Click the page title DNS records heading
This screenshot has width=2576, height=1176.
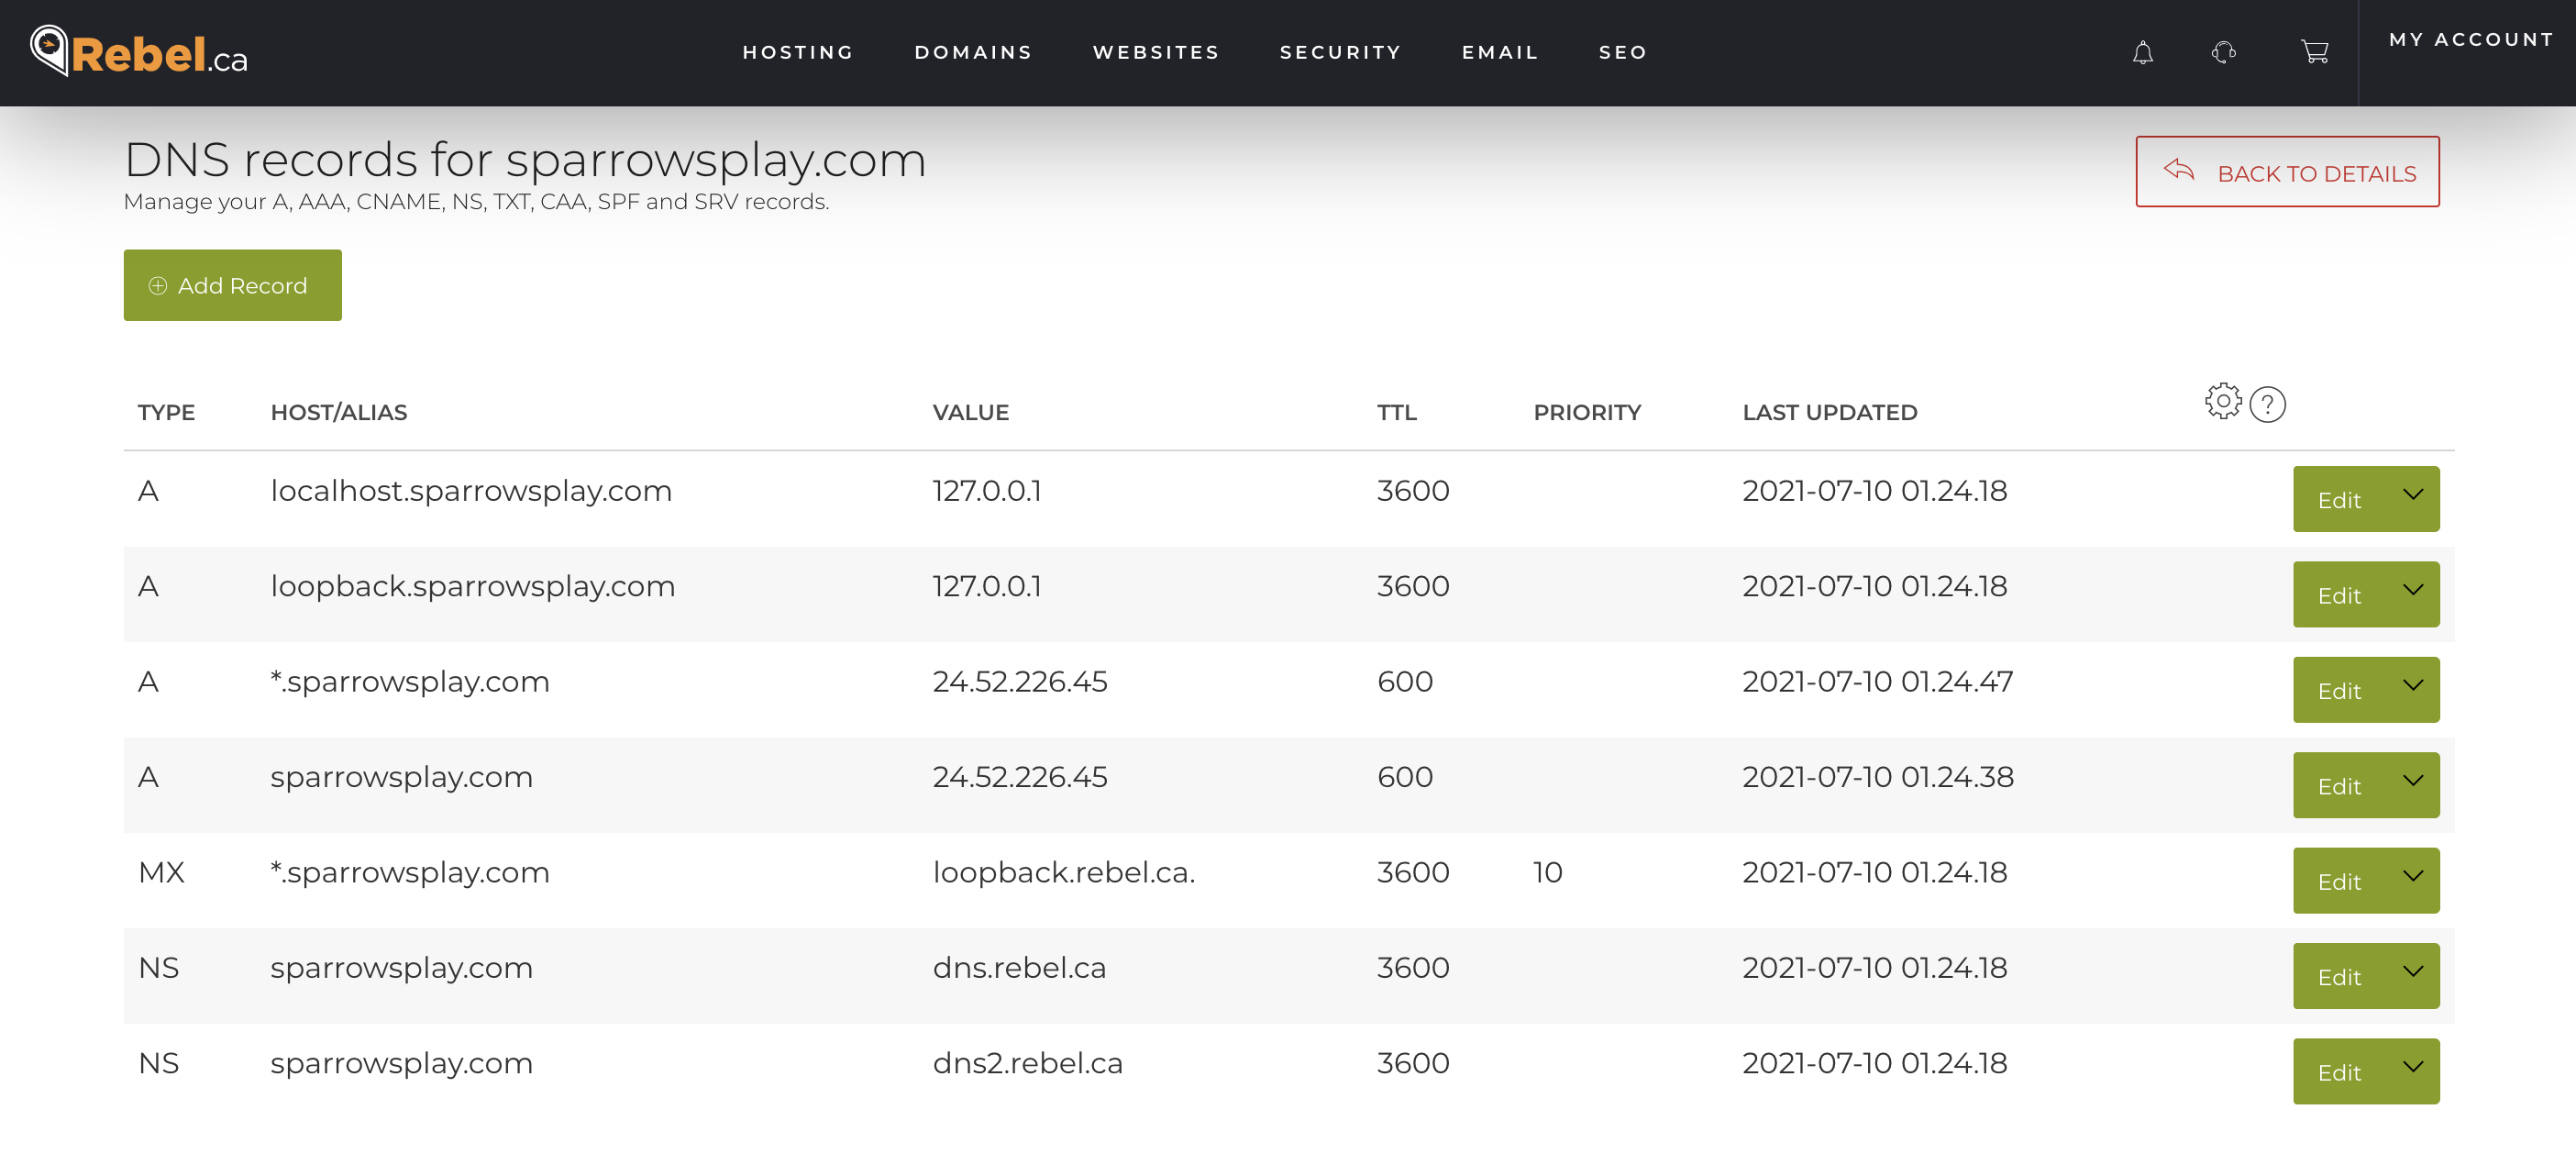(525, 160)
